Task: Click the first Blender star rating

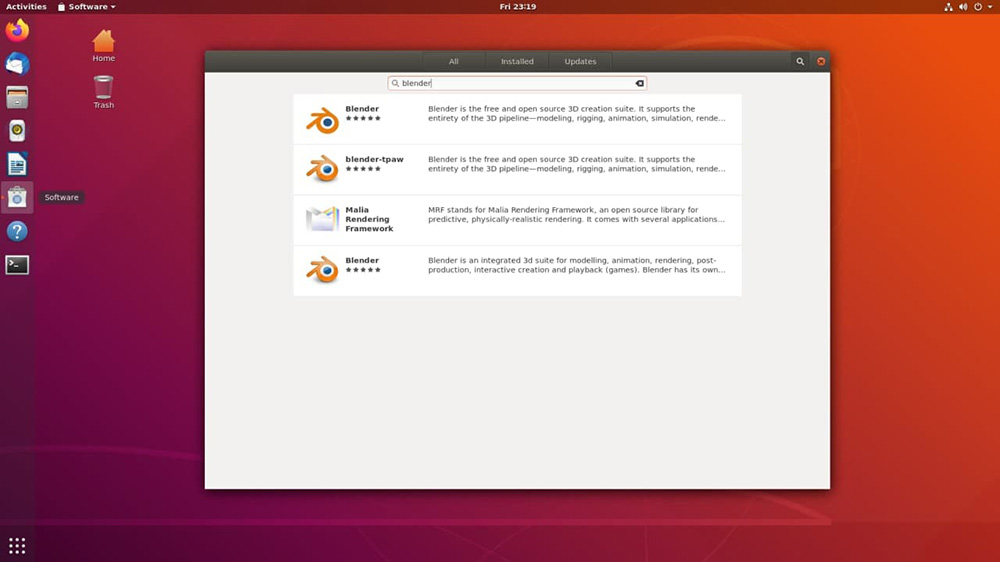Action: click(x=363, y=119)
